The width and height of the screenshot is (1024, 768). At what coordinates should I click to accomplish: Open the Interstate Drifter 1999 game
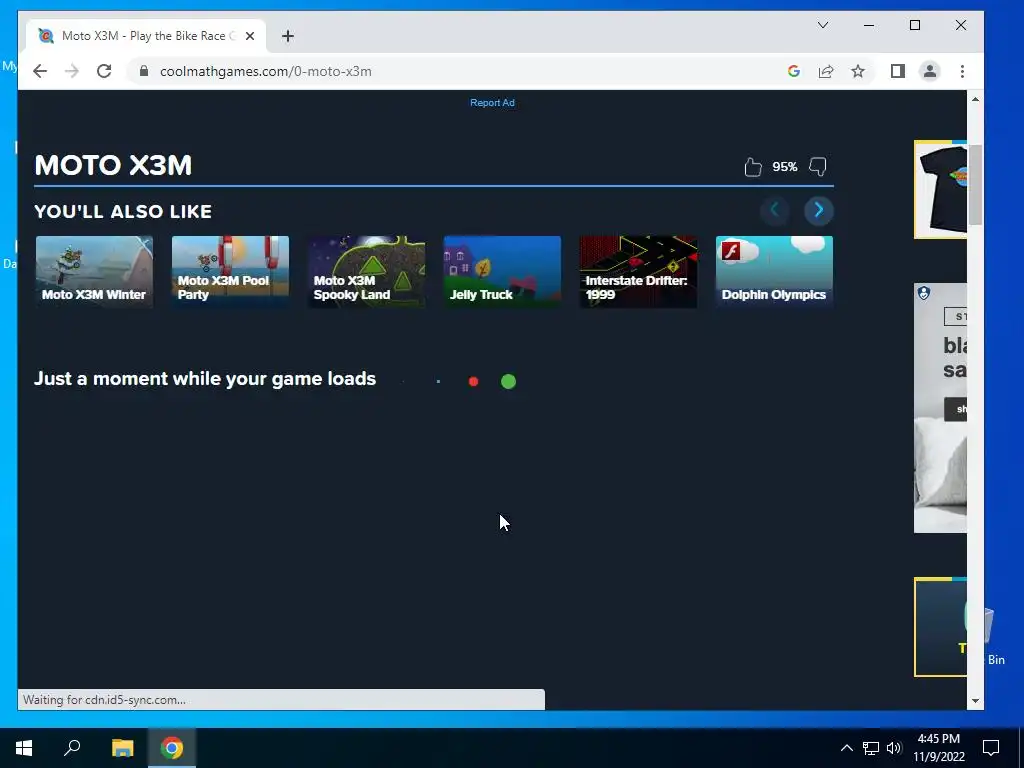[638, 272]
